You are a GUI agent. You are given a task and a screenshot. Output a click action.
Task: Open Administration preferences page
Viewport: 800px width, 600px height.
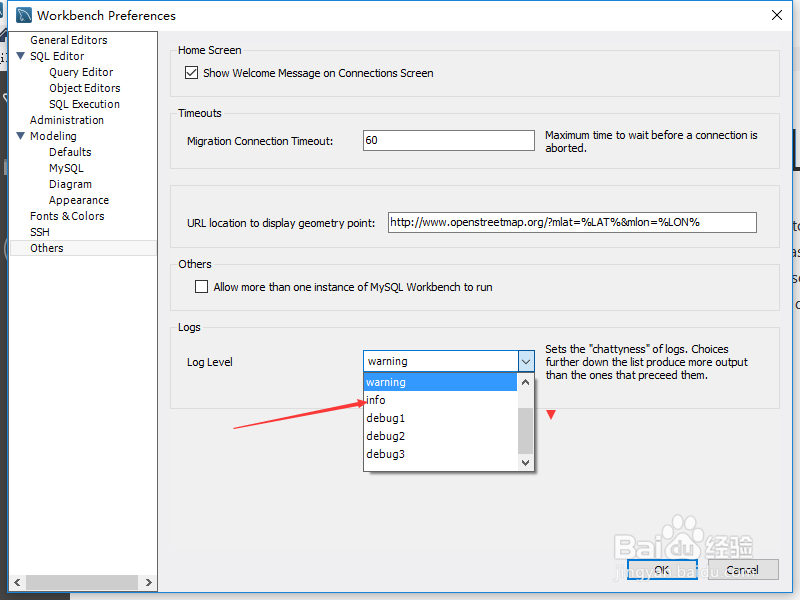(67, 120)
